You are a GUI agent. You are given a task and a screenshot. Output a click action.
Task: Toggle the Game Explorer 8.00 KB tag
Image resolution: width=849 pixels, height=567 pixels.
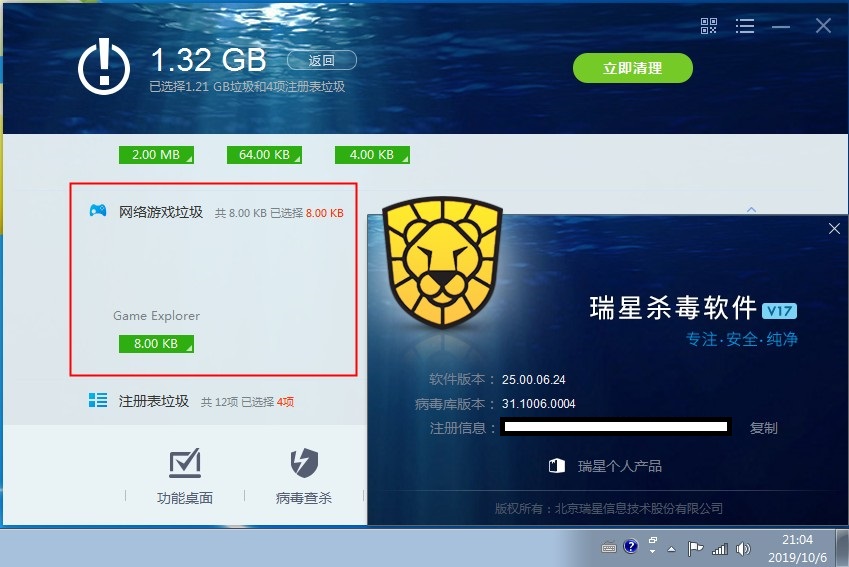coord(156,344)
